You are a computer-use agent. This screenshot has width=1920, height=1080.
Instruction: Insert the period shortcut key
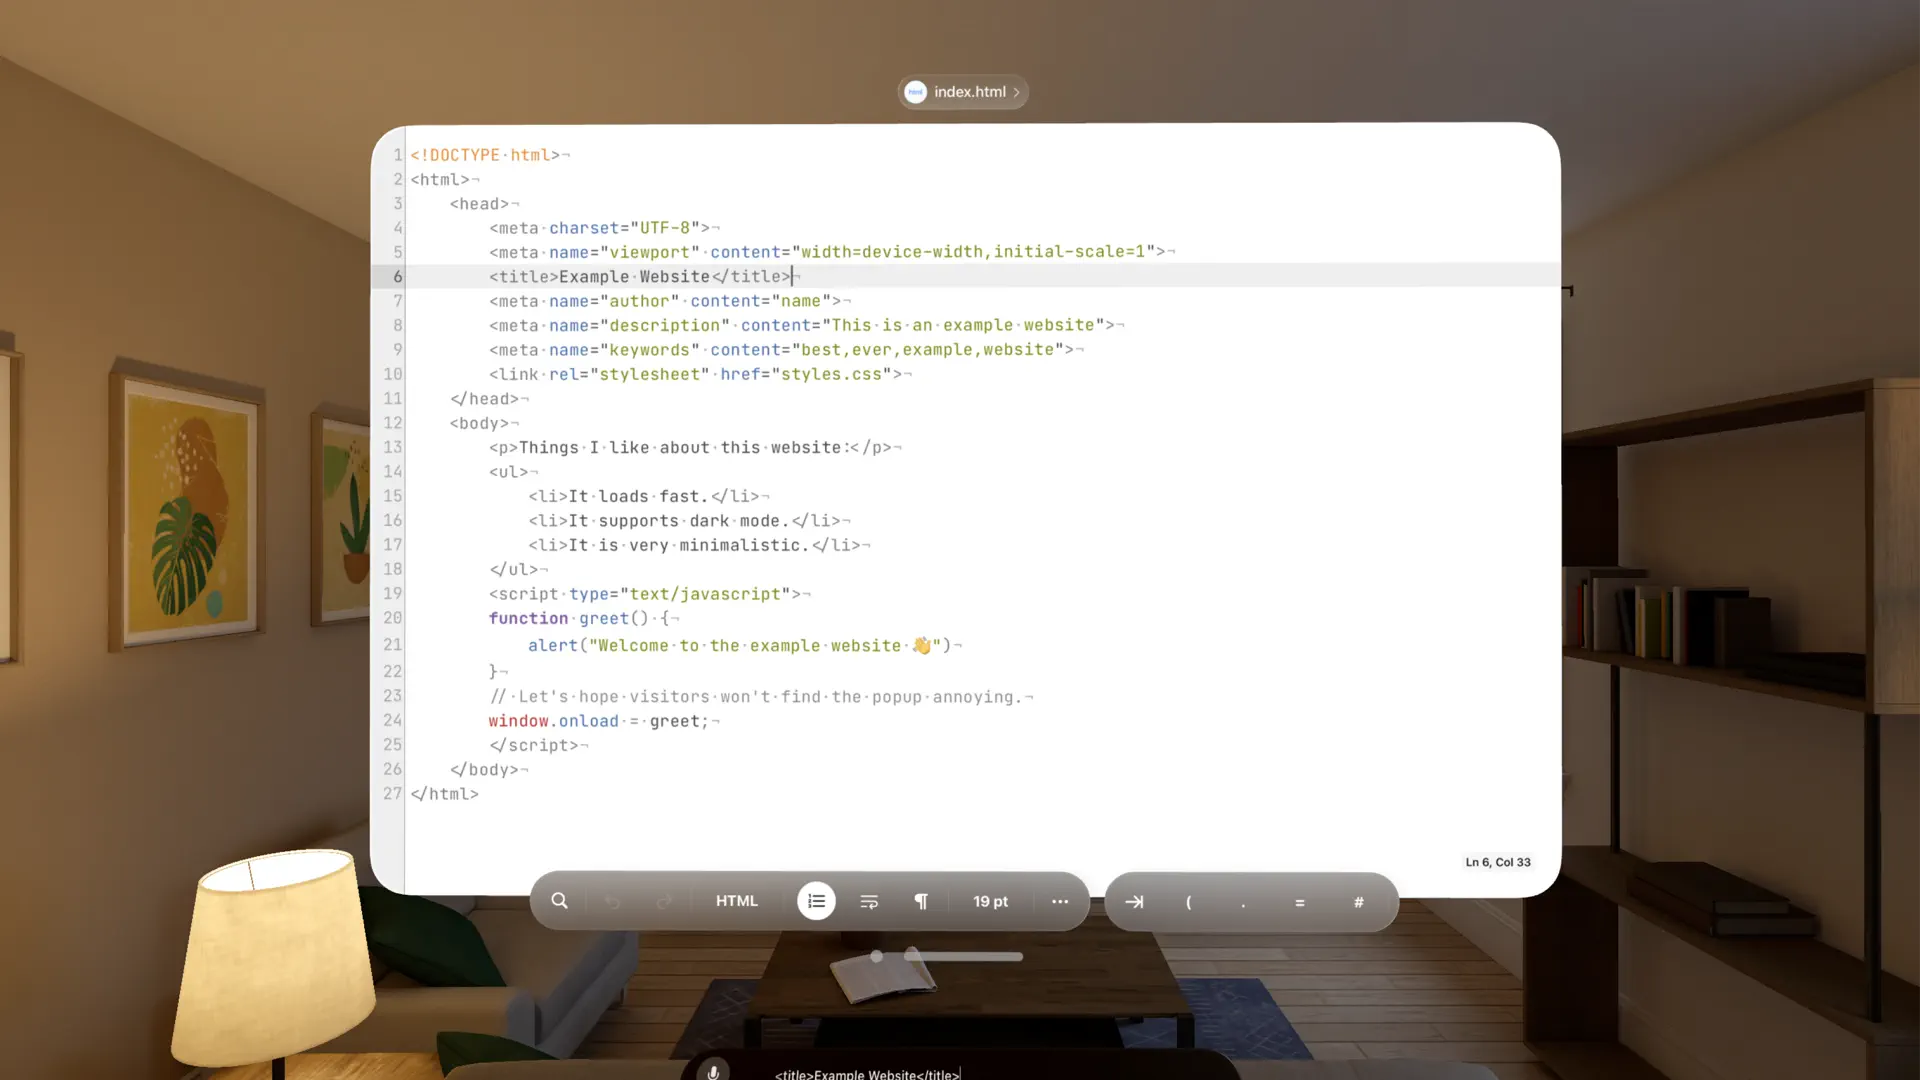tap(1243, 902)
